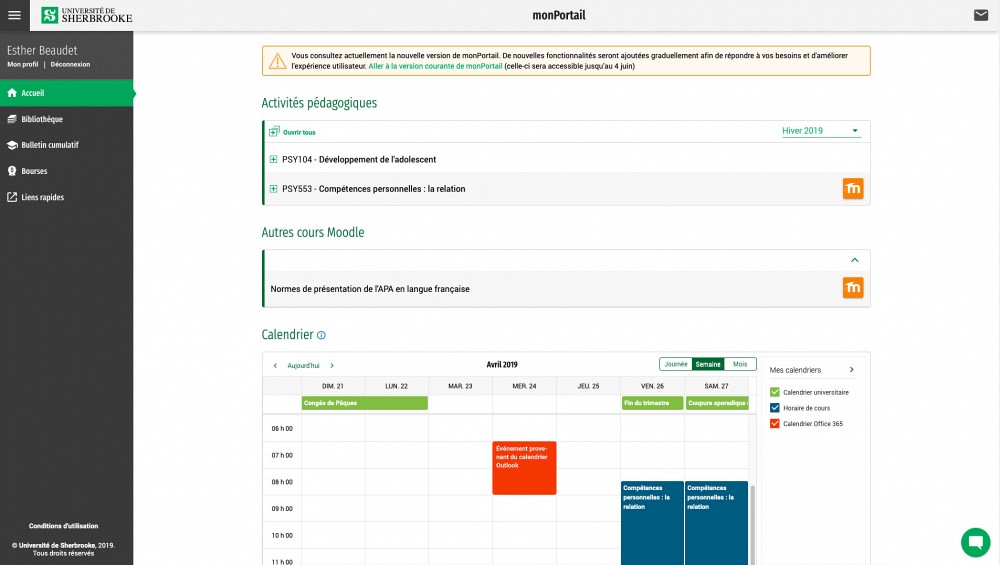Open the green chat bubble button
This screenshot has width=1000, height=565.
(x=974, y=542)
